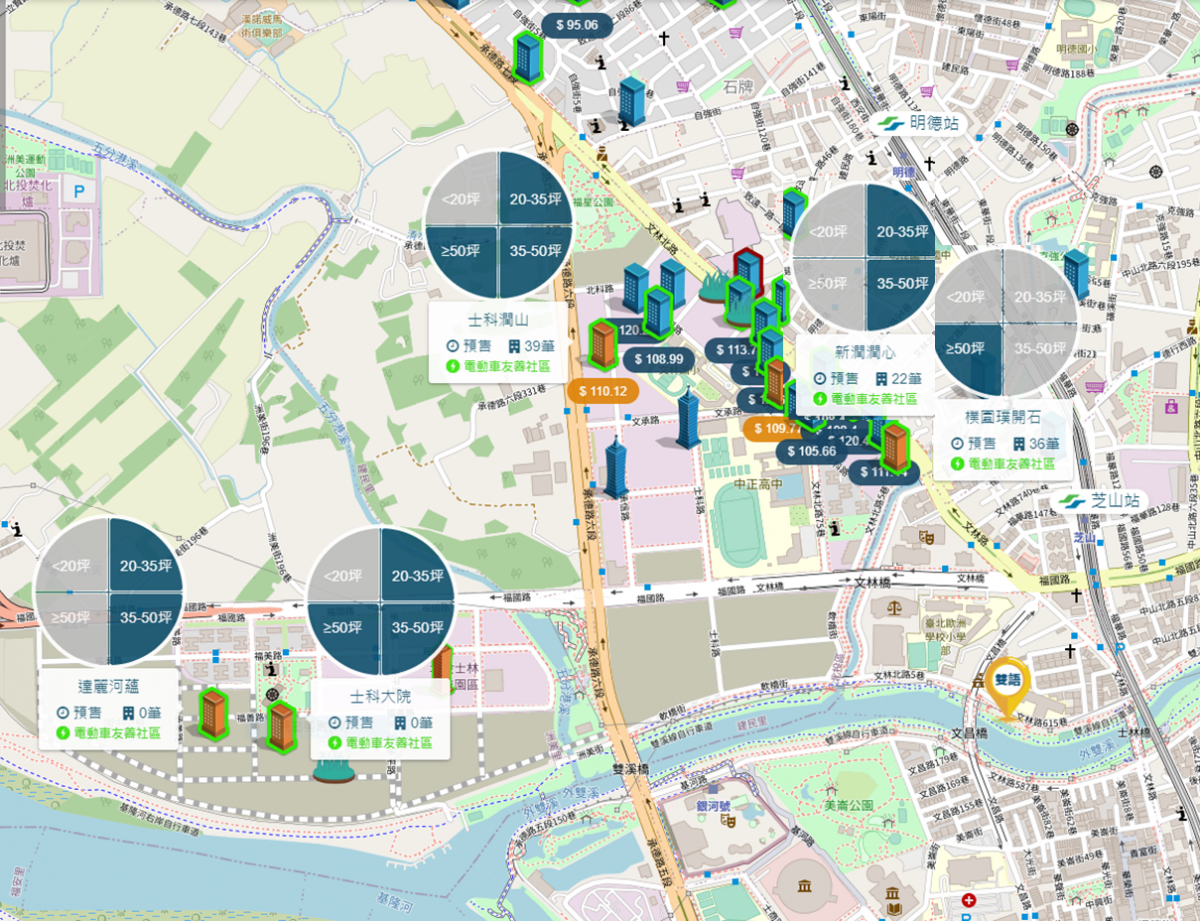This screenshot has width=1200, height=921.
Task: Open the 士科潤山 project title link
Action: (x=497, y=320)
